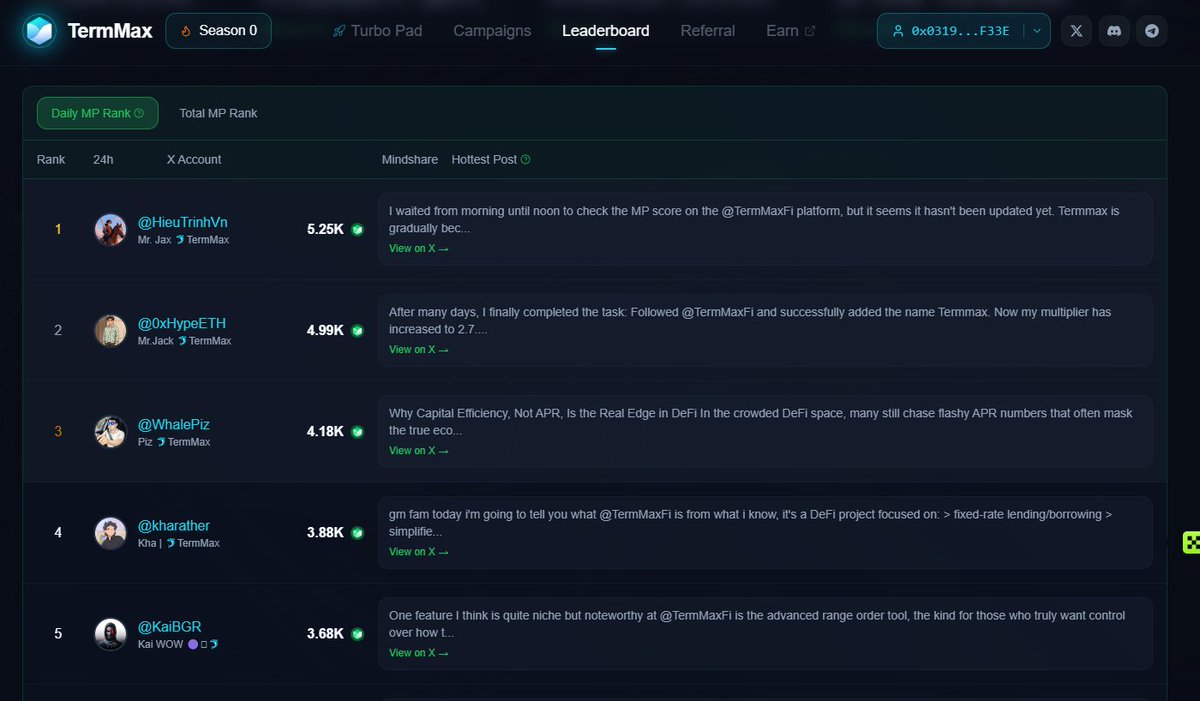Expand the wallet address dropdown chevron
Image resolution: width=1200 pixels, height=701 pixels.
(1035, 31)
